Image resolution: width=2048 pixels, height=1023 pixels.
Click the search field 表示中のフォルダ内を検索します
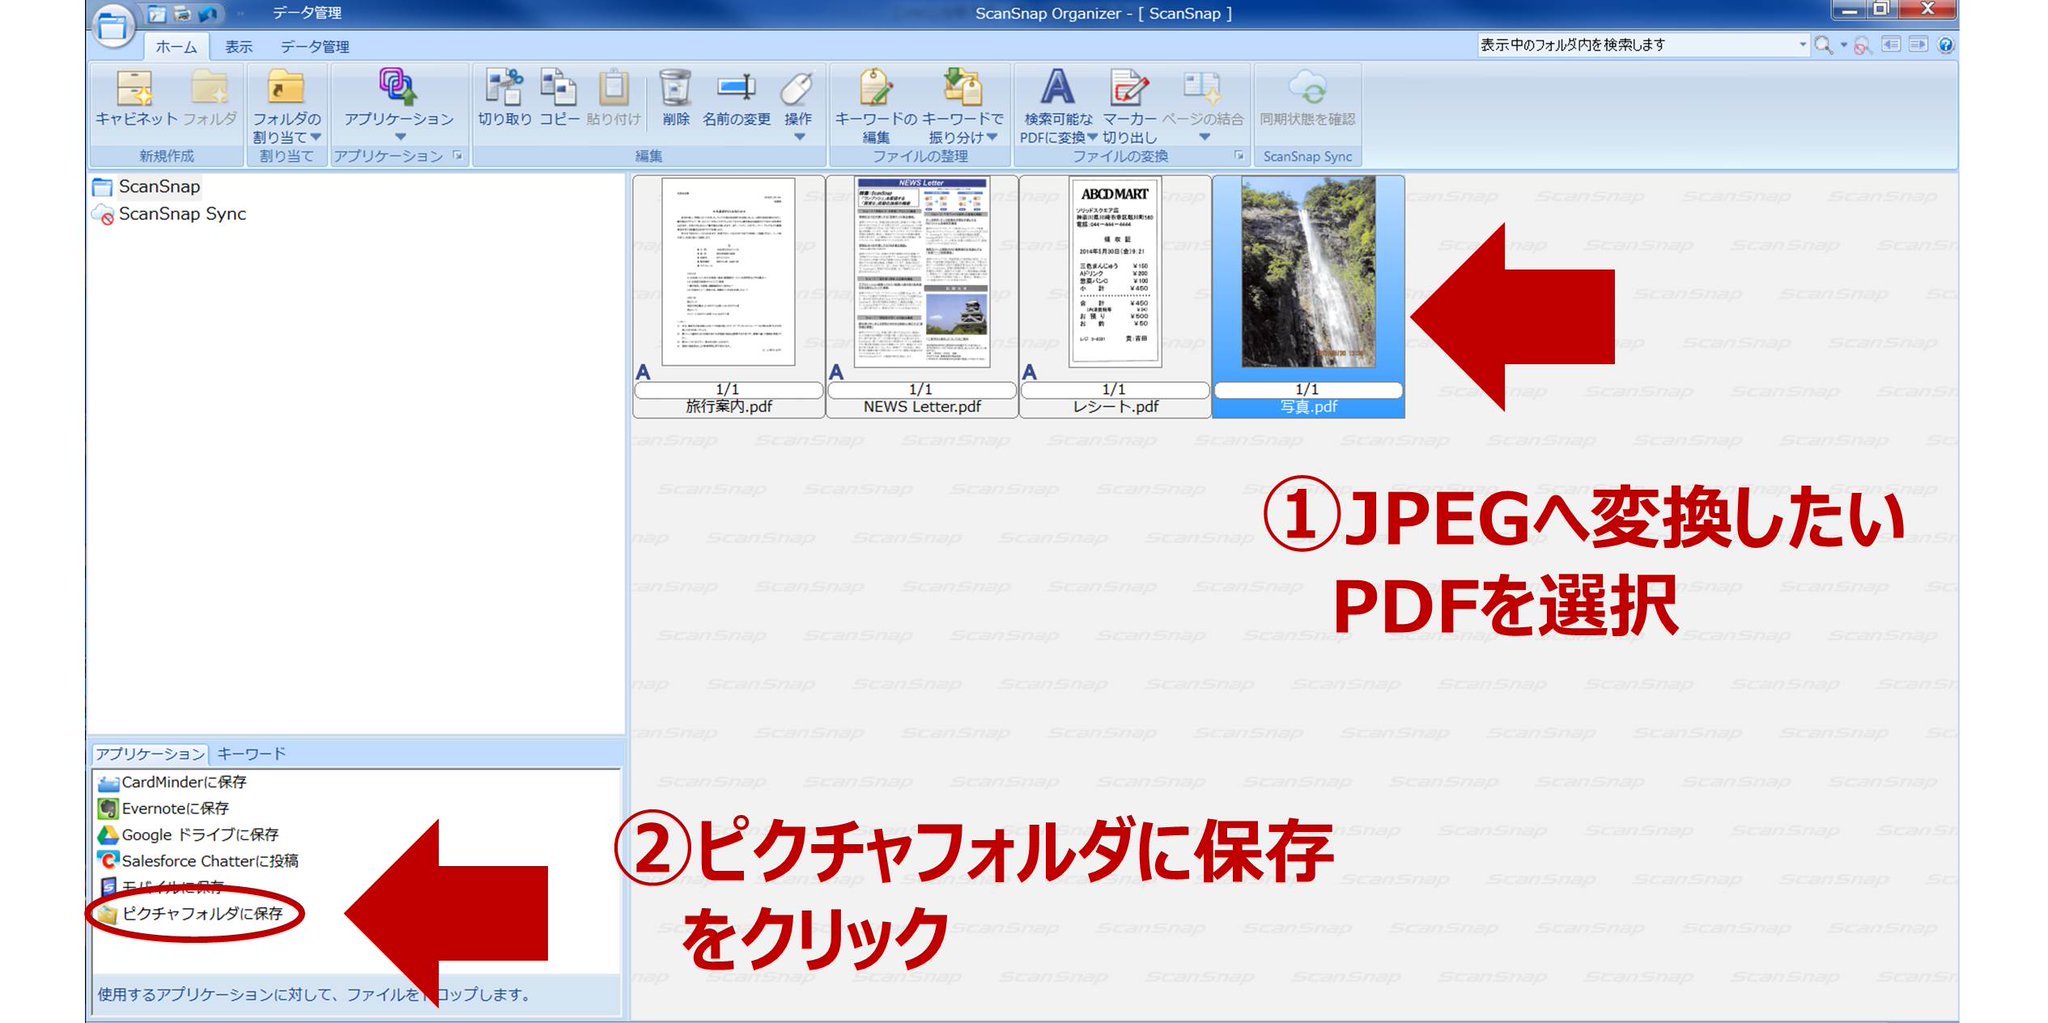1637,45
